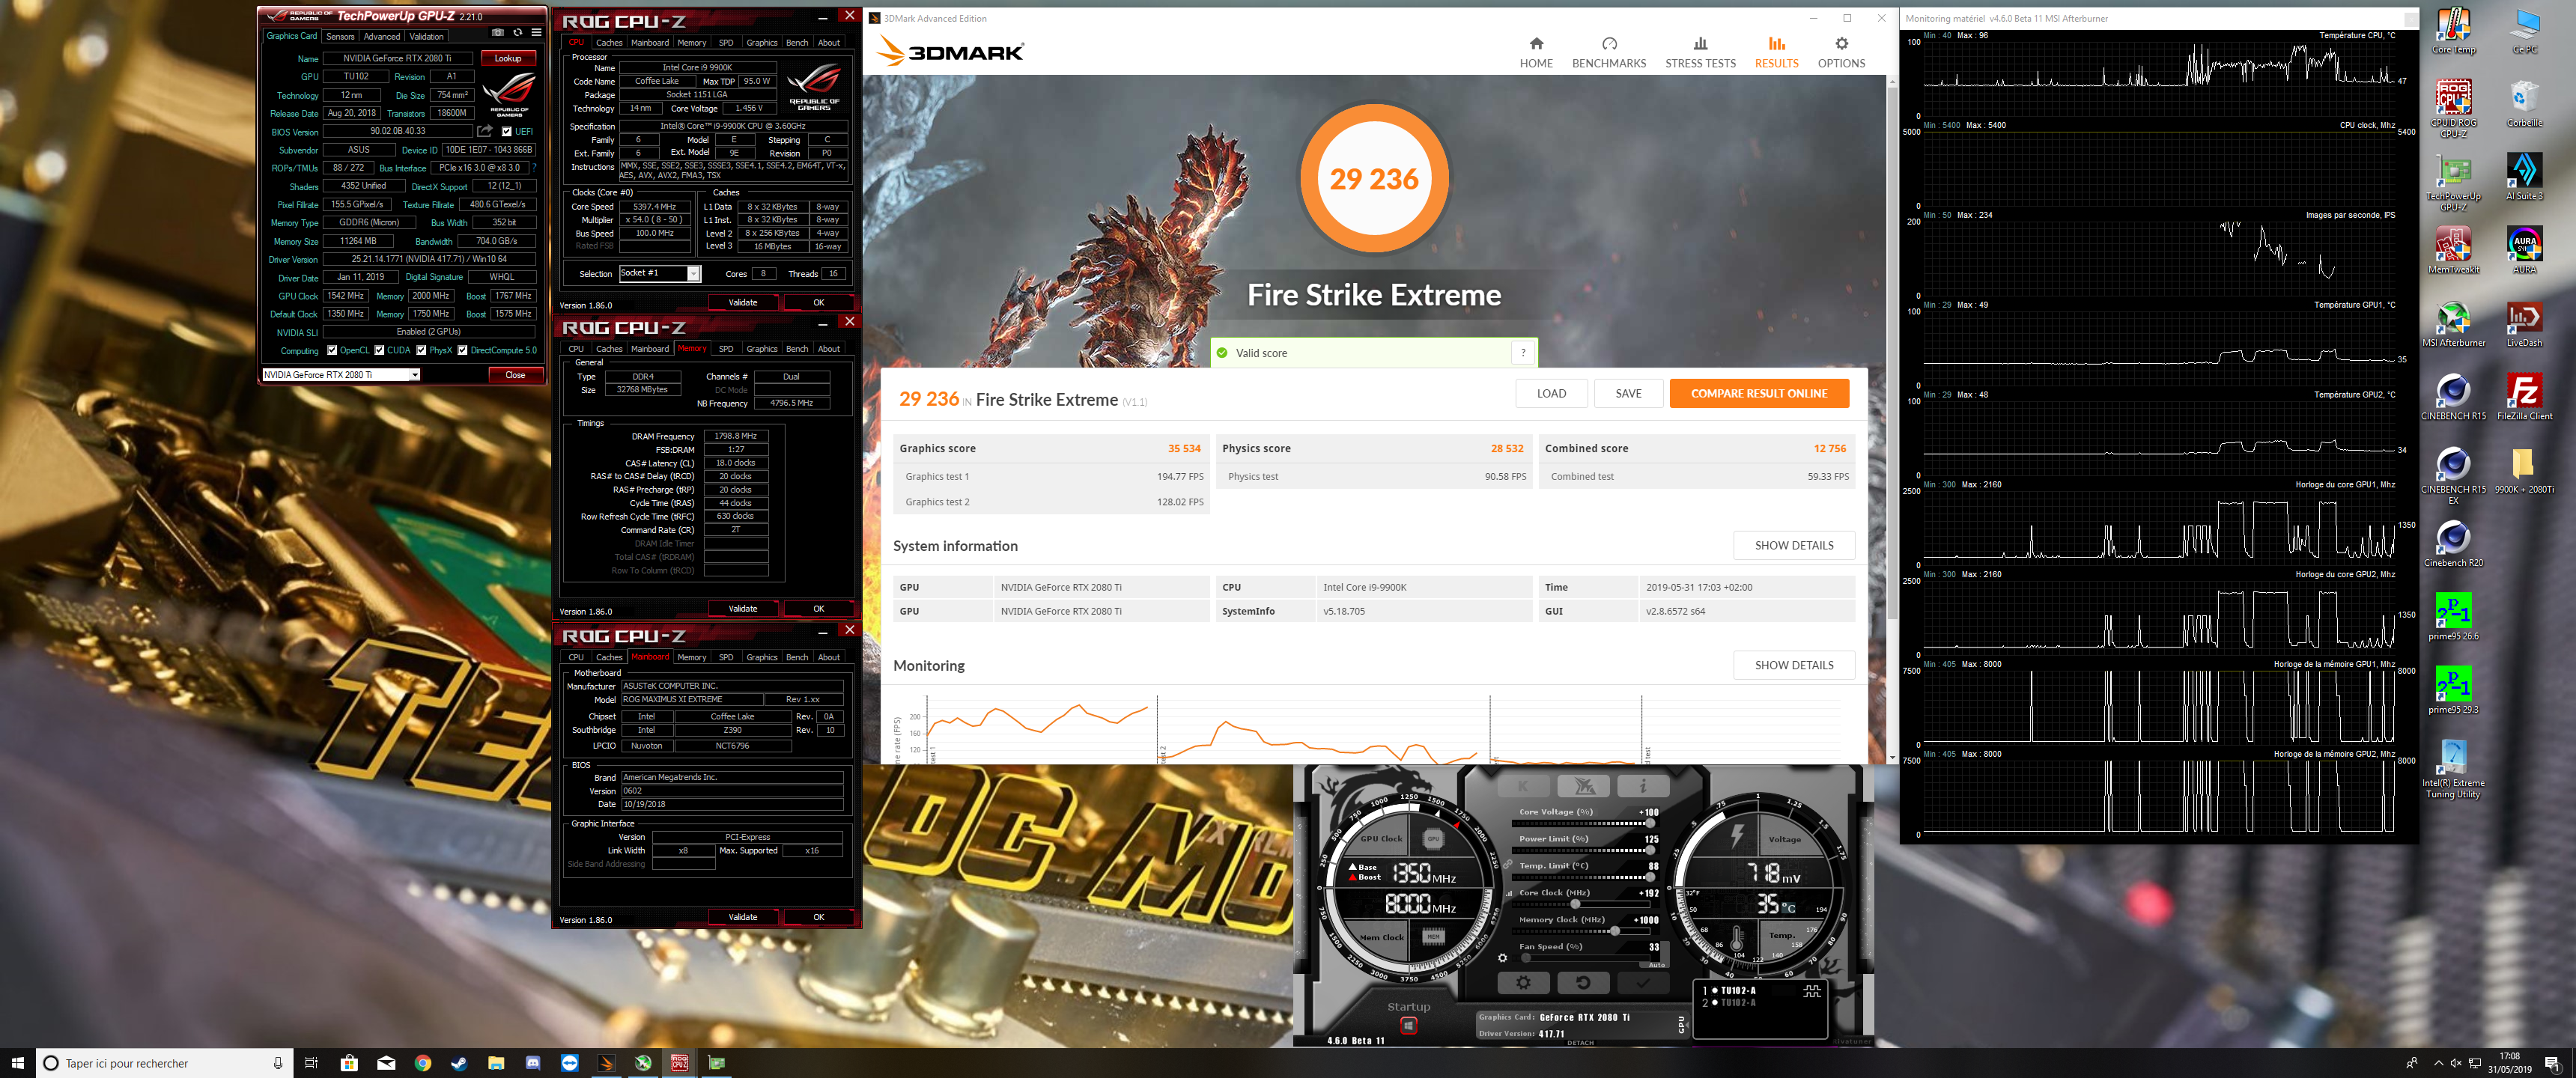This screenshot has width=2576, height=1078.
Task: Click Compare Result Online in 3DMark
Action: click(1758, 393)
